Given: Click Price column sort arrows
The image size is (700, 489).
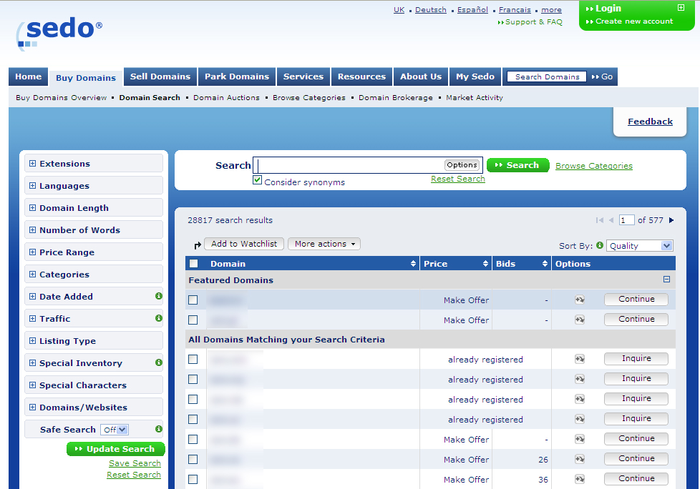Looking at the screenshot, I should click(x=485, y=264).
